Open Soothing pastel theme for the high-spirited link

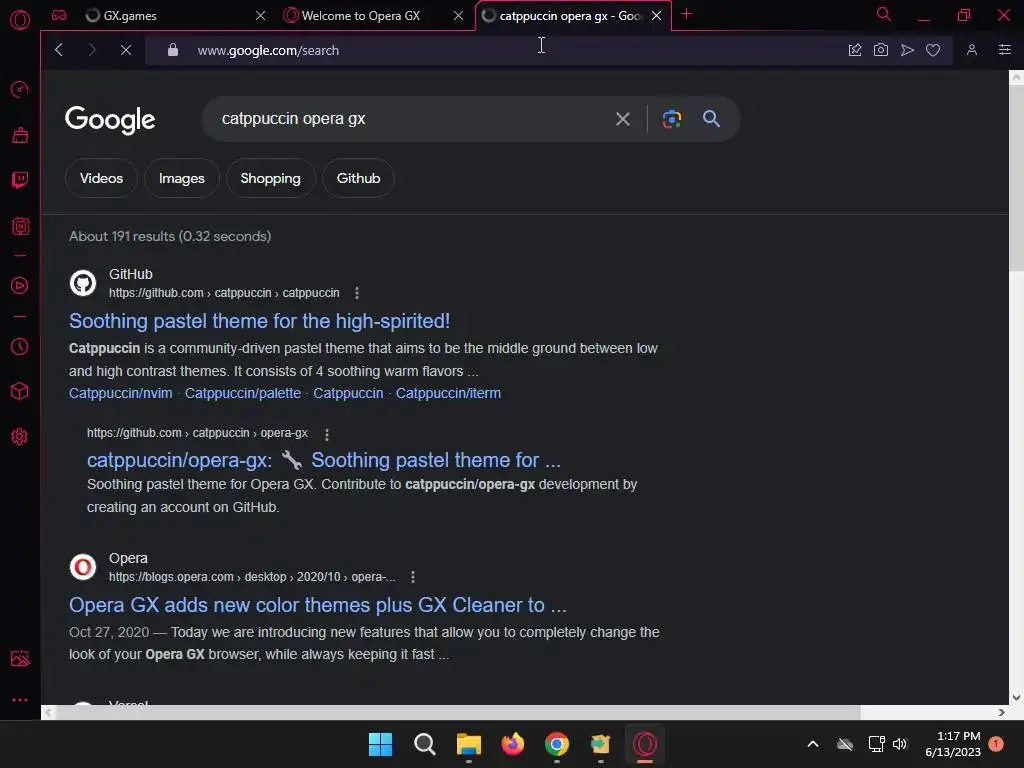point(259,321)
